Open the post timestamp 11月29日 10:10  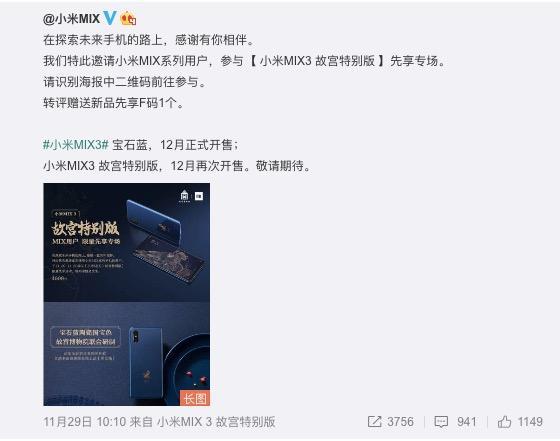click(84, 422)
